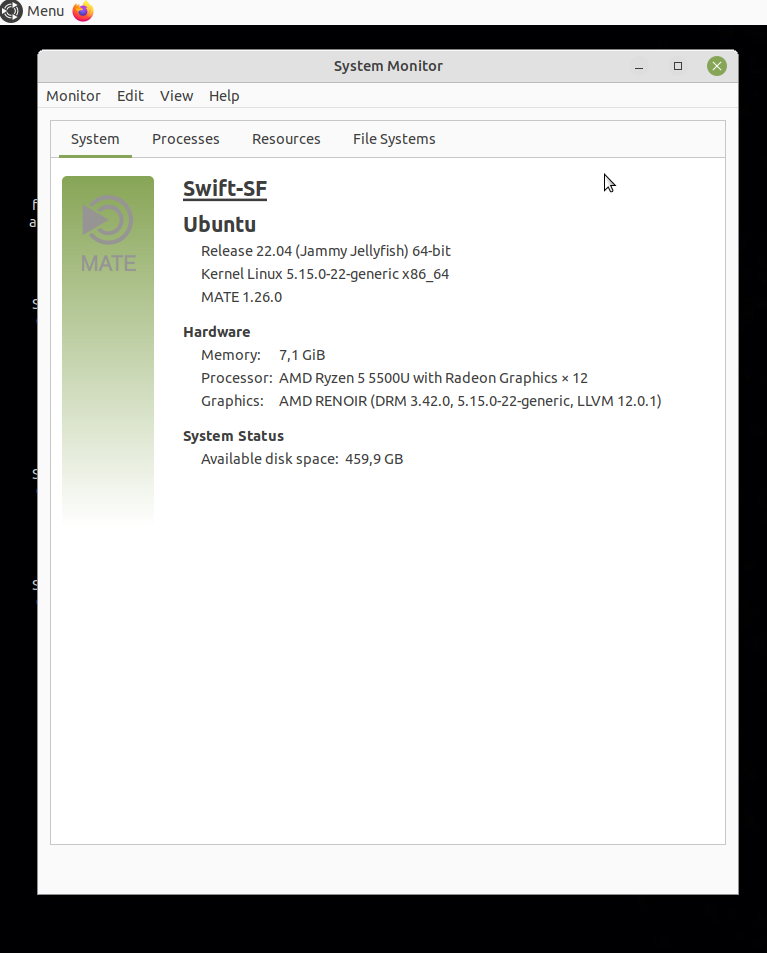Viewport: 767px width, 953px height.
Task: Click the MATE 1.26.0 version text
Action: pyautogui.click(x=241, y=297)
